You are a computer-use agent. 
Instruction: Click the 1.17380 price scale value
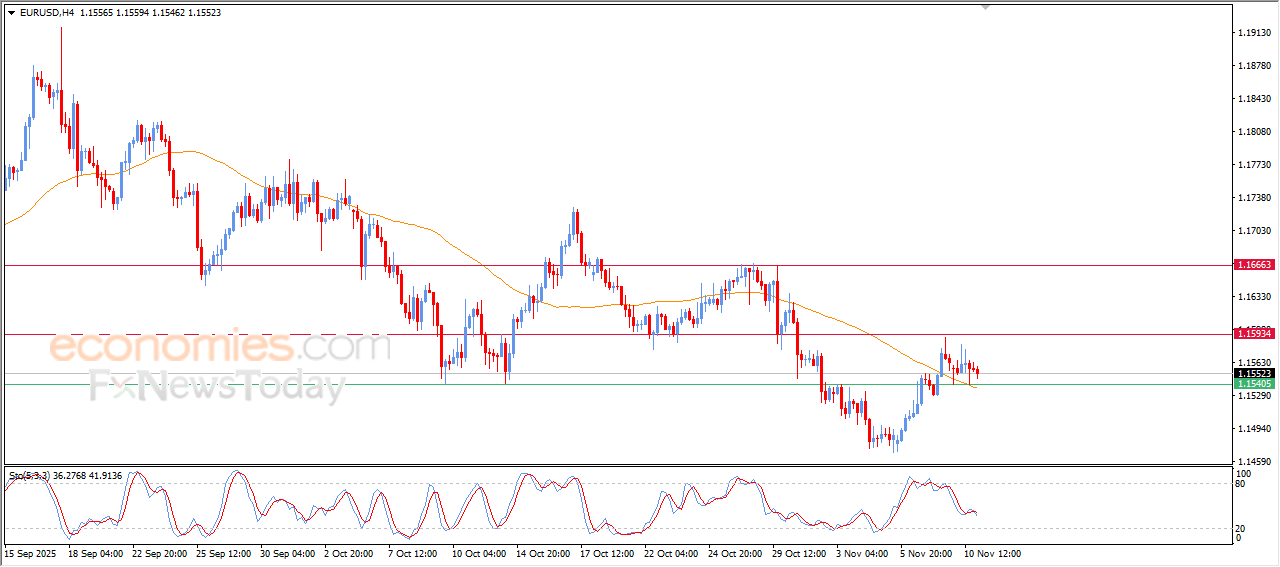tap(1254, 198)
